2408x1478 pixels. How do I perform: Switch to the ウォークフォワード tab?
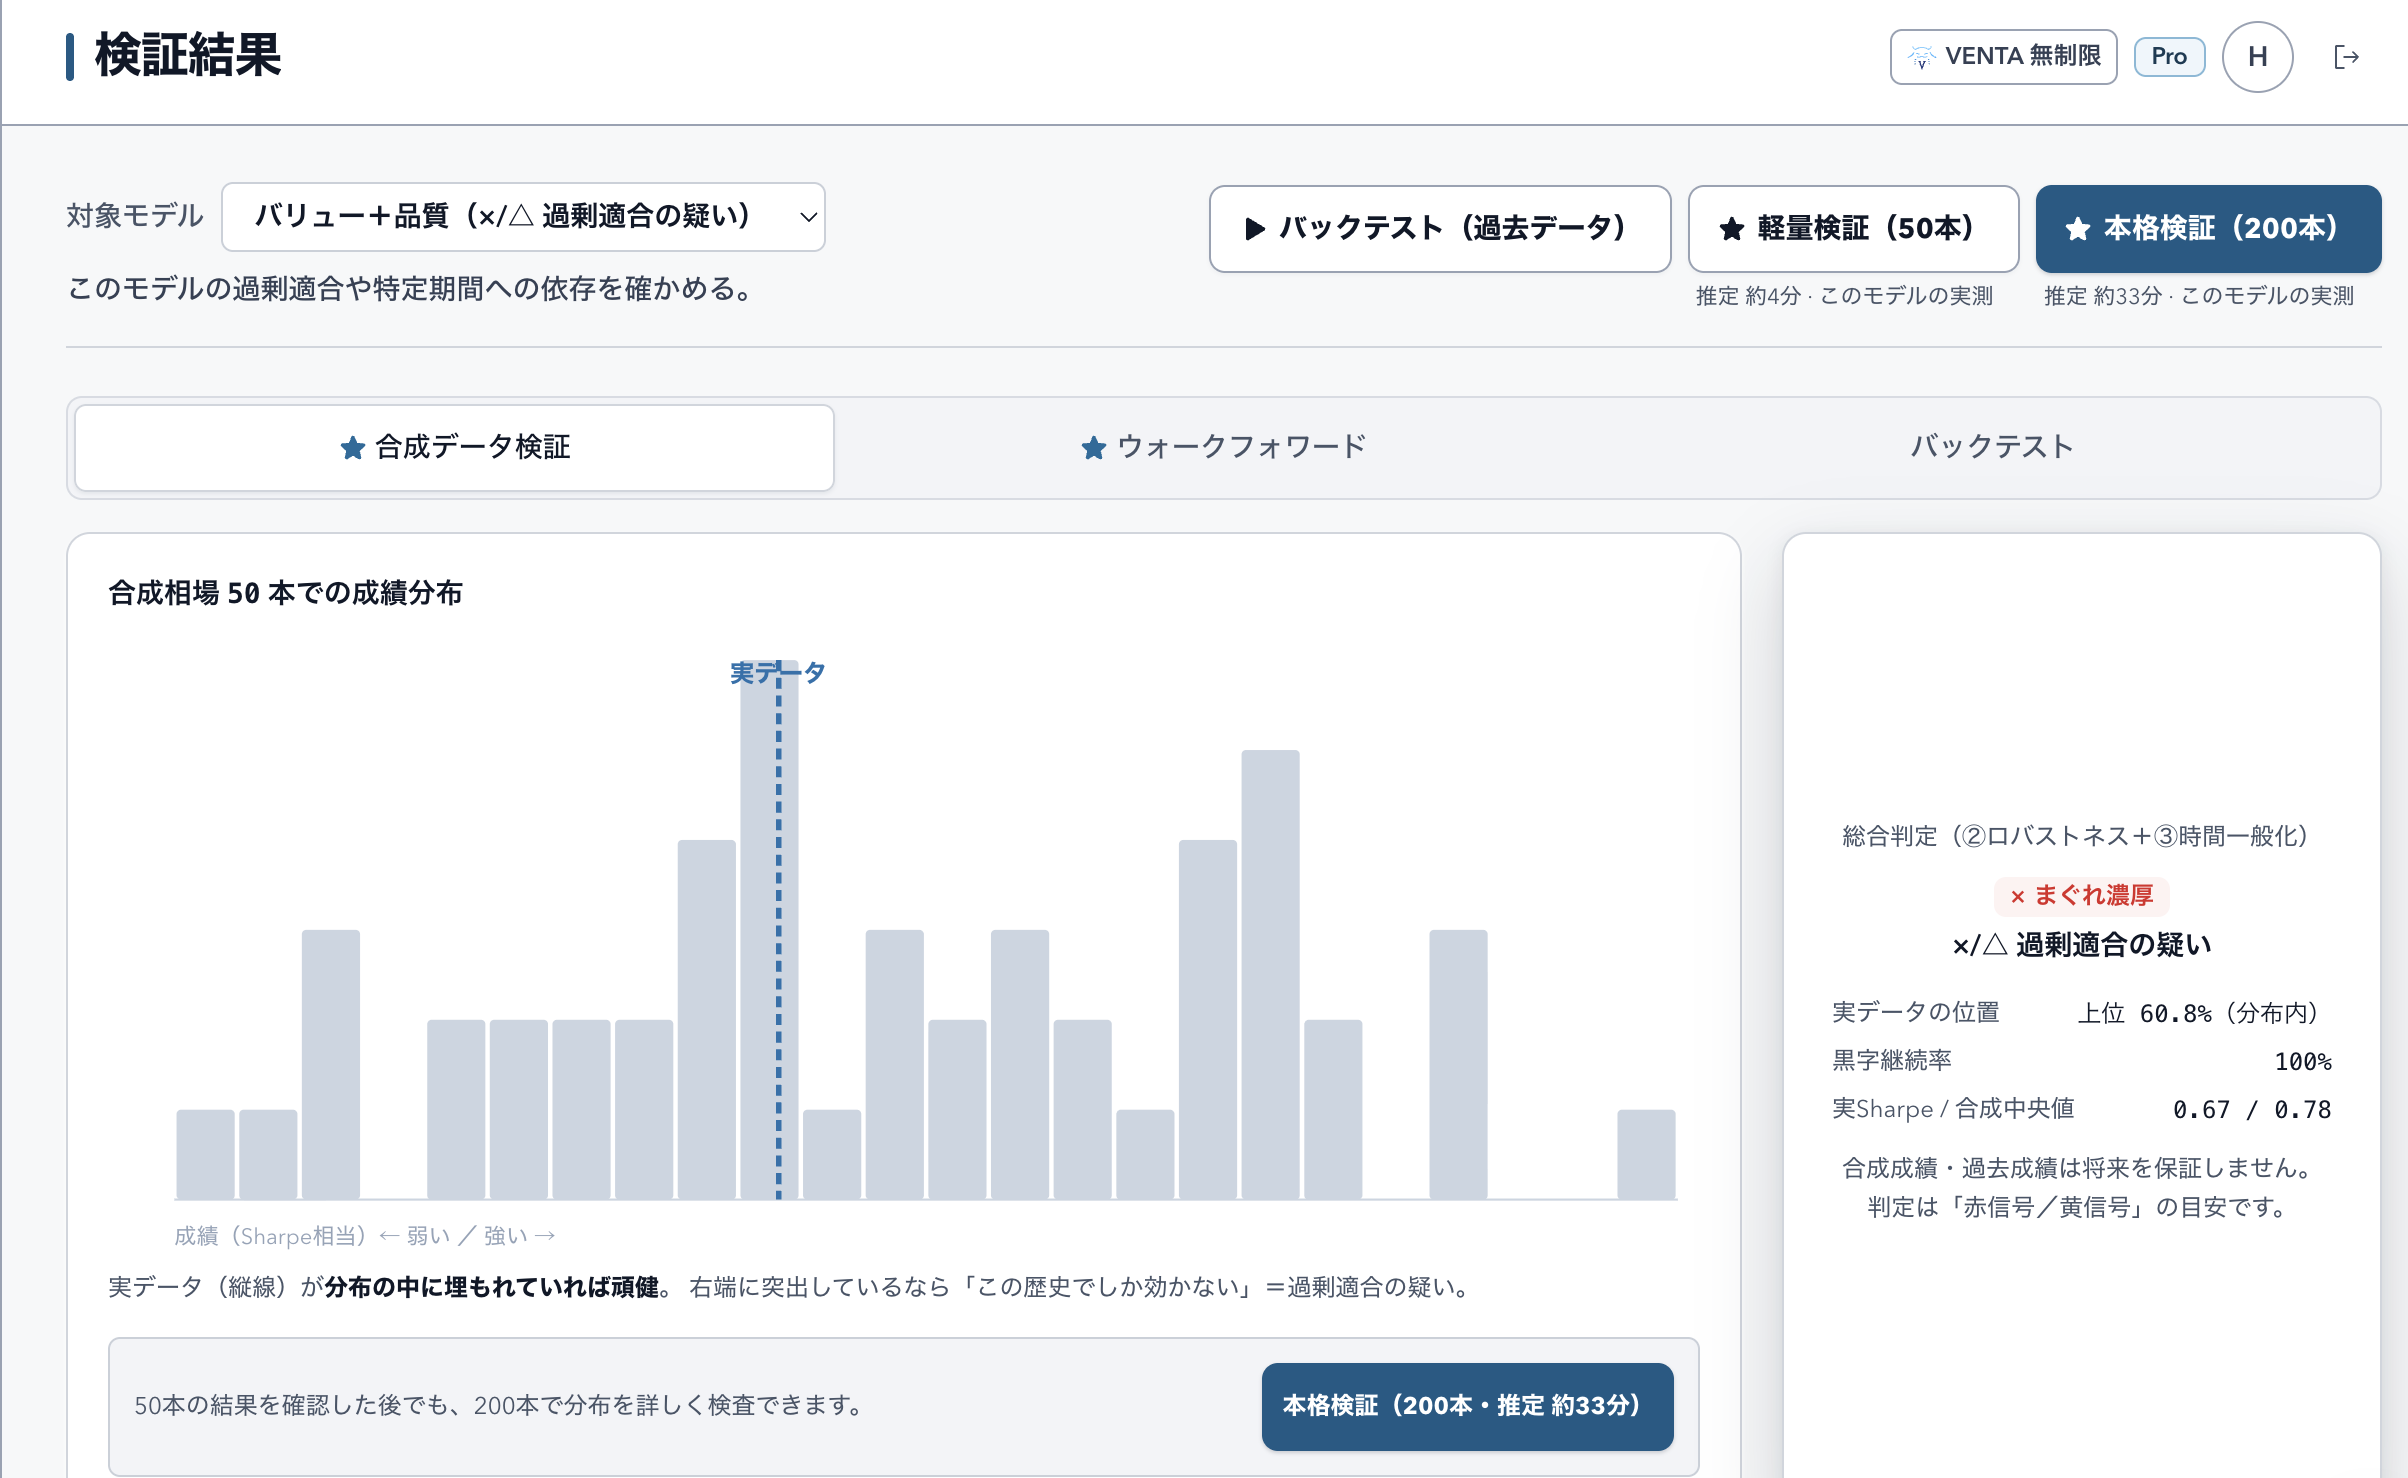pos(1223,447)
